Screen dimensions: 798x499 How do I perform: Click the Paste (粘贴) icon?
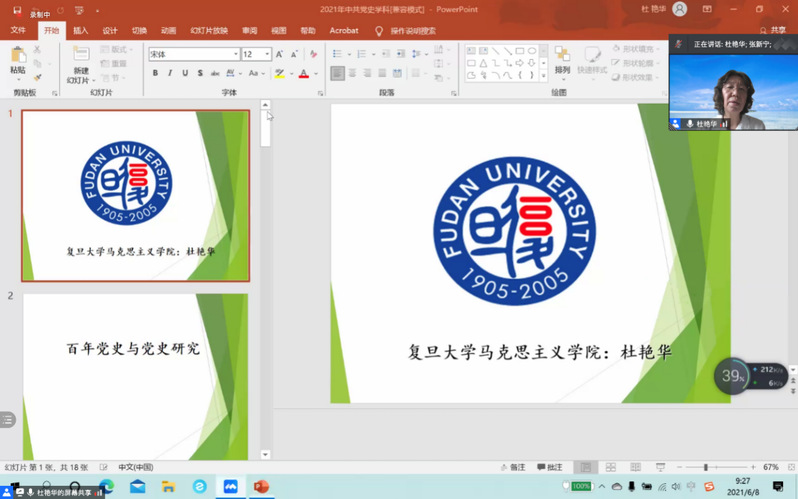[x=18, y=56]
